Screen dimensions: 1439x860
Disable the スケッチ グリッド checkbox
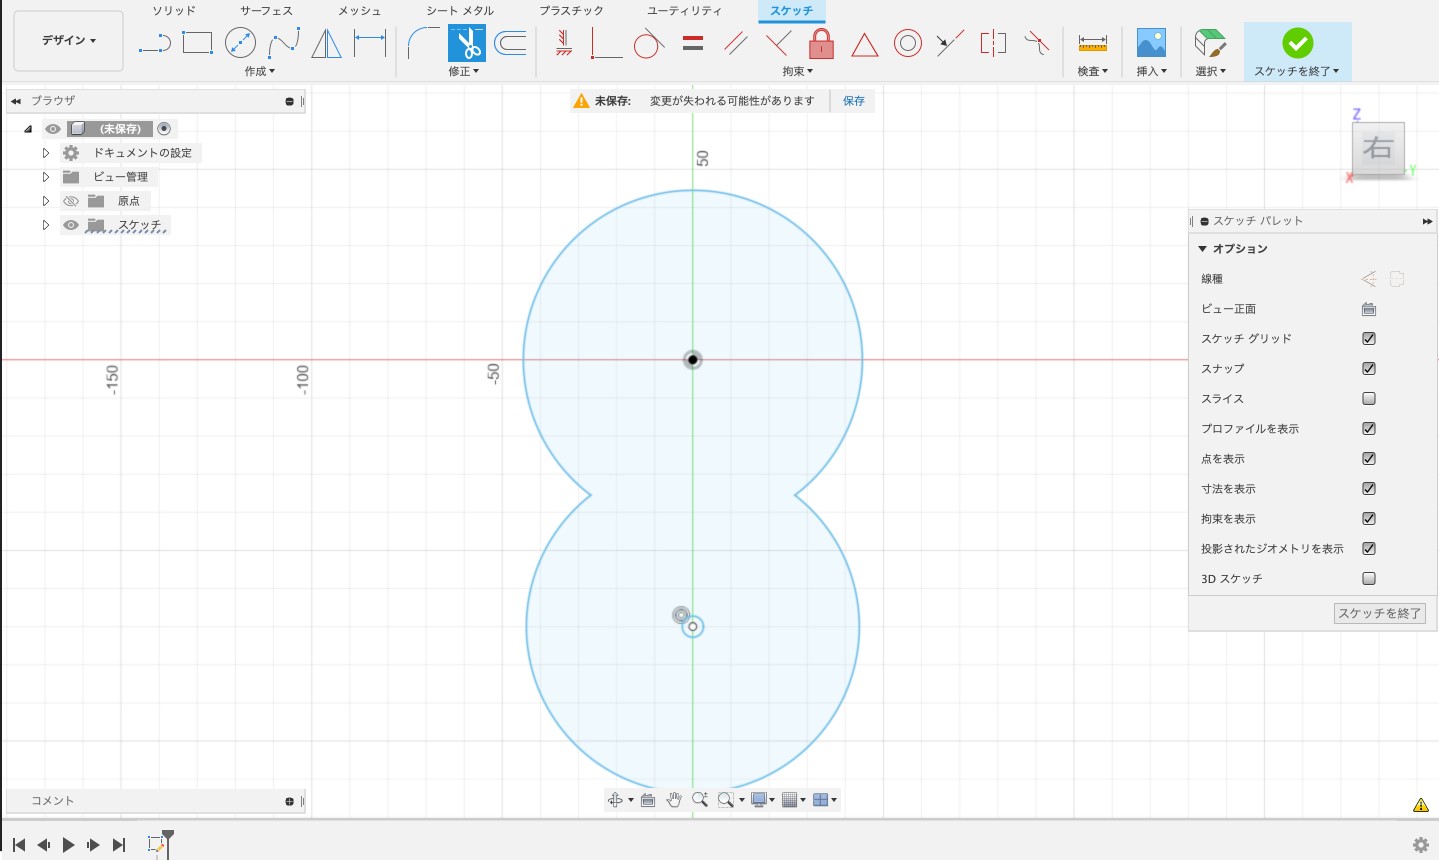pos(1368,338)
